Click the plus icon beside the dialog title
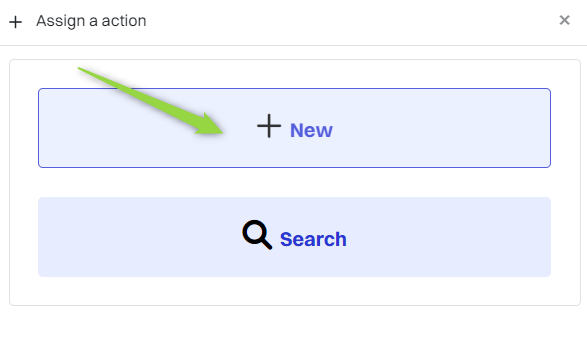This screenshot has width=587, height=364. click(15, 22)
